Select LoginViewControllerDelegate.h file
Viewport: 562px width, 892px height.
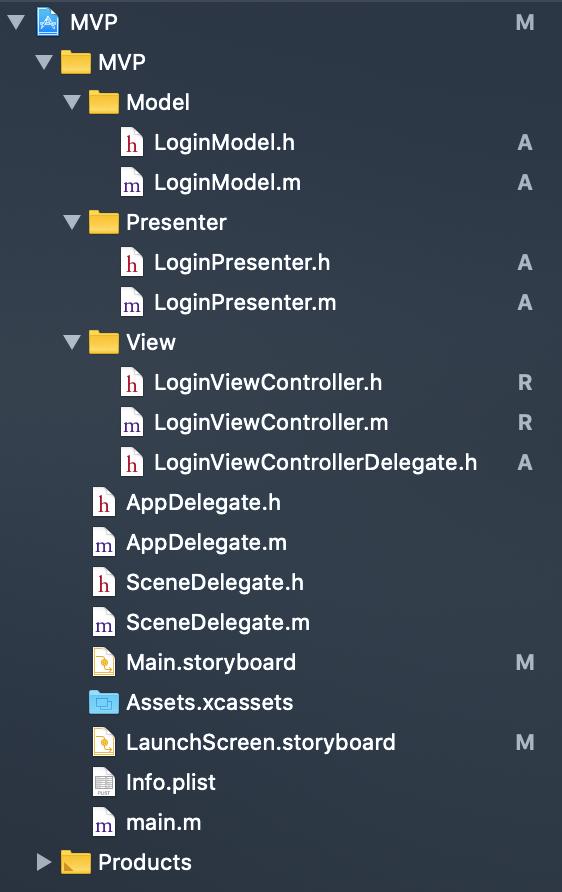316,462
